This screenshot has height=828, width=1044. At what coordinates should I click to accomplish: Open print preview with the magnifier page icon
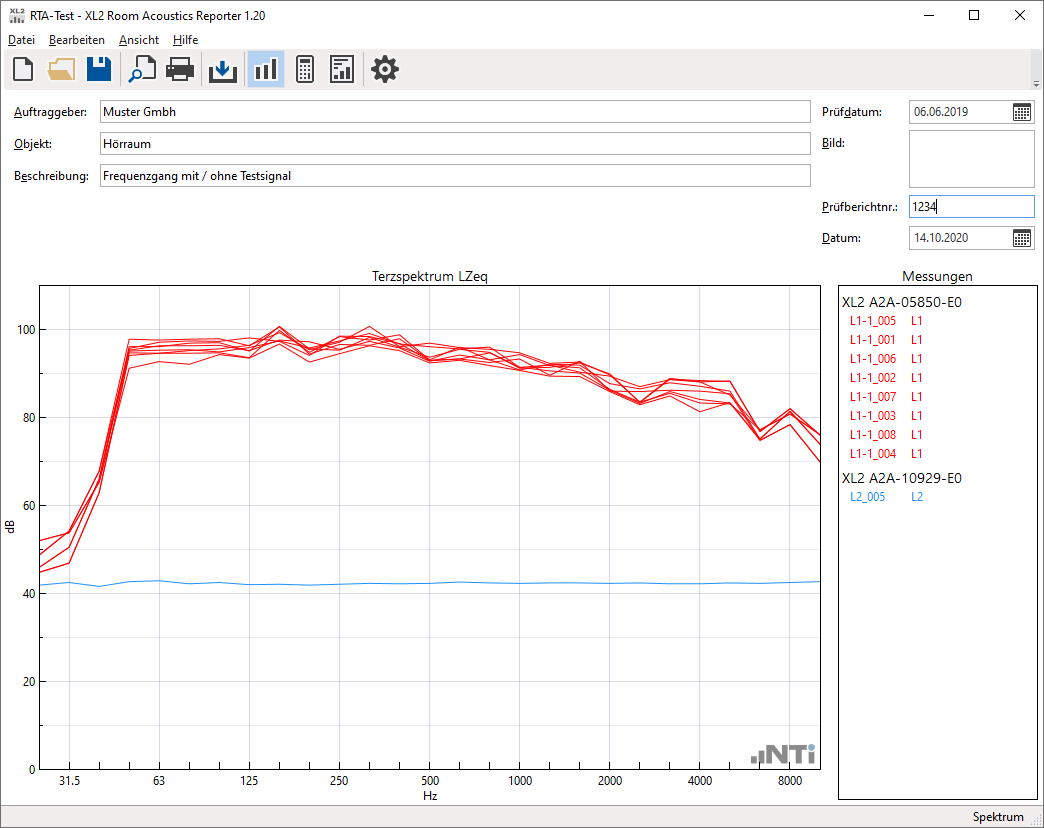tap(143, 69)
